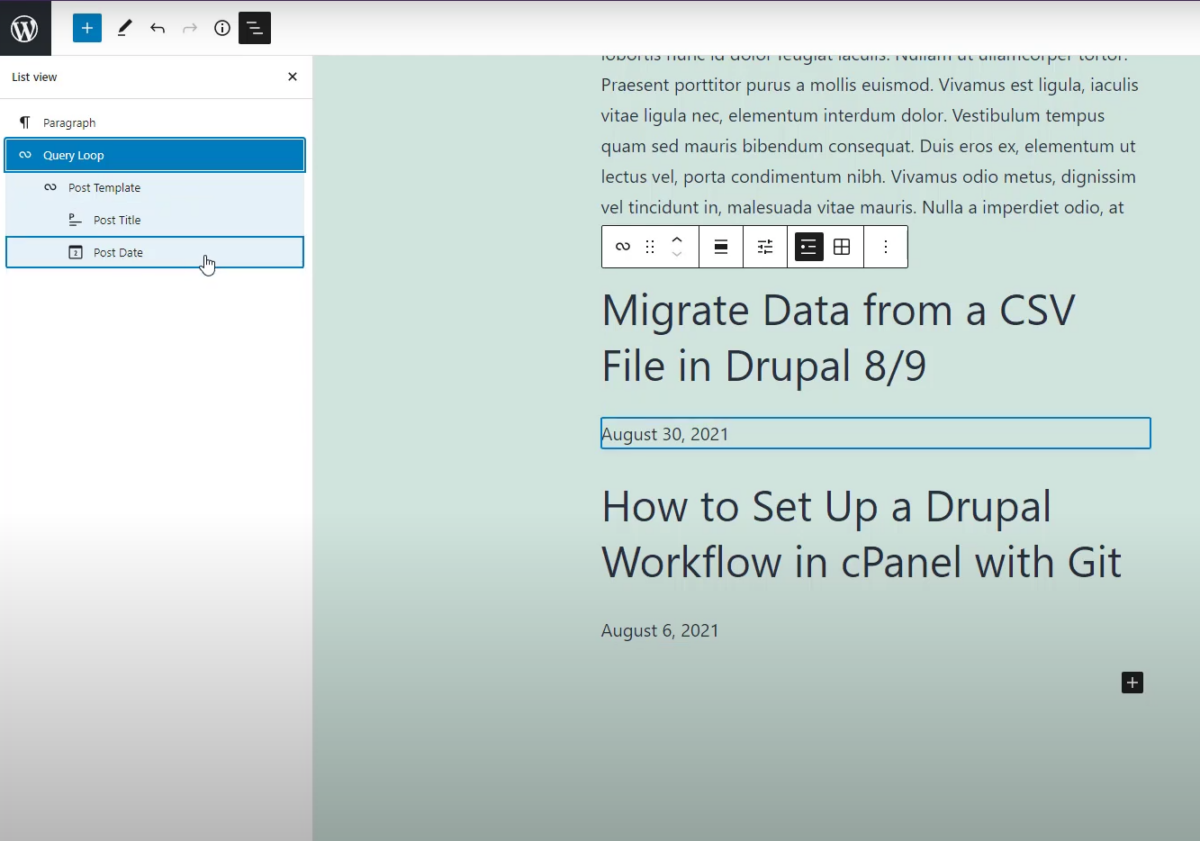Select Paragraph in the list view
The image size is (1200, 841).
(155, 123)
